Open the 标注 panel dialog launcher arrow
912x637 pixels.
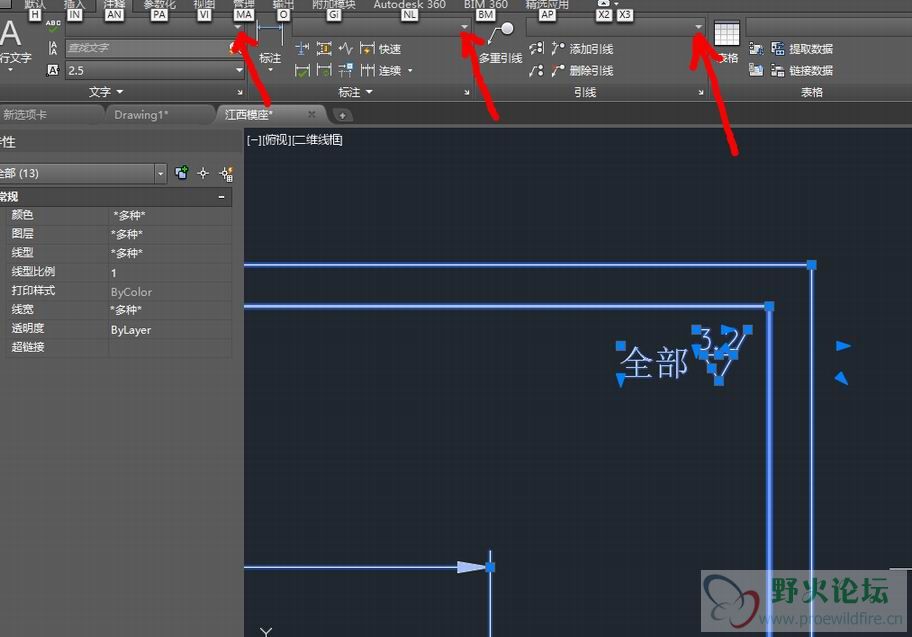[x=466, y=92]
